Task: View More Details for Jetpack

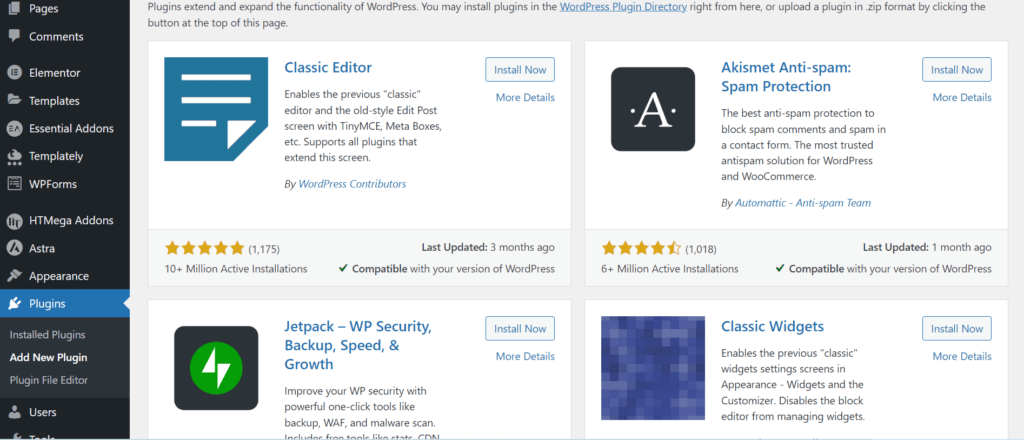Action: 525,356
